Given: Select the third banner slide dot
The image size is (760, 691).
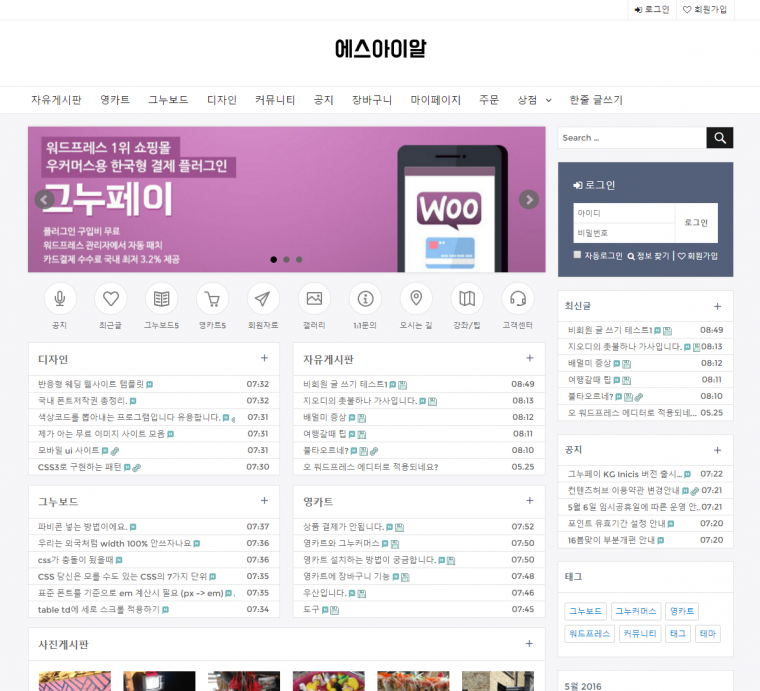Looking at the screenshot, I should point(299,260).
